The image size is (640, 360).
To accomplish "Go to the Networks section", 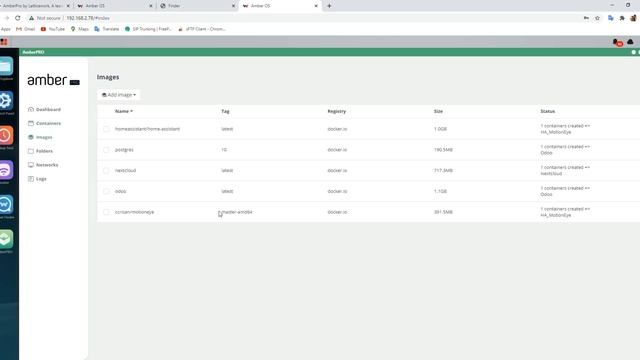I will point(47,165).
